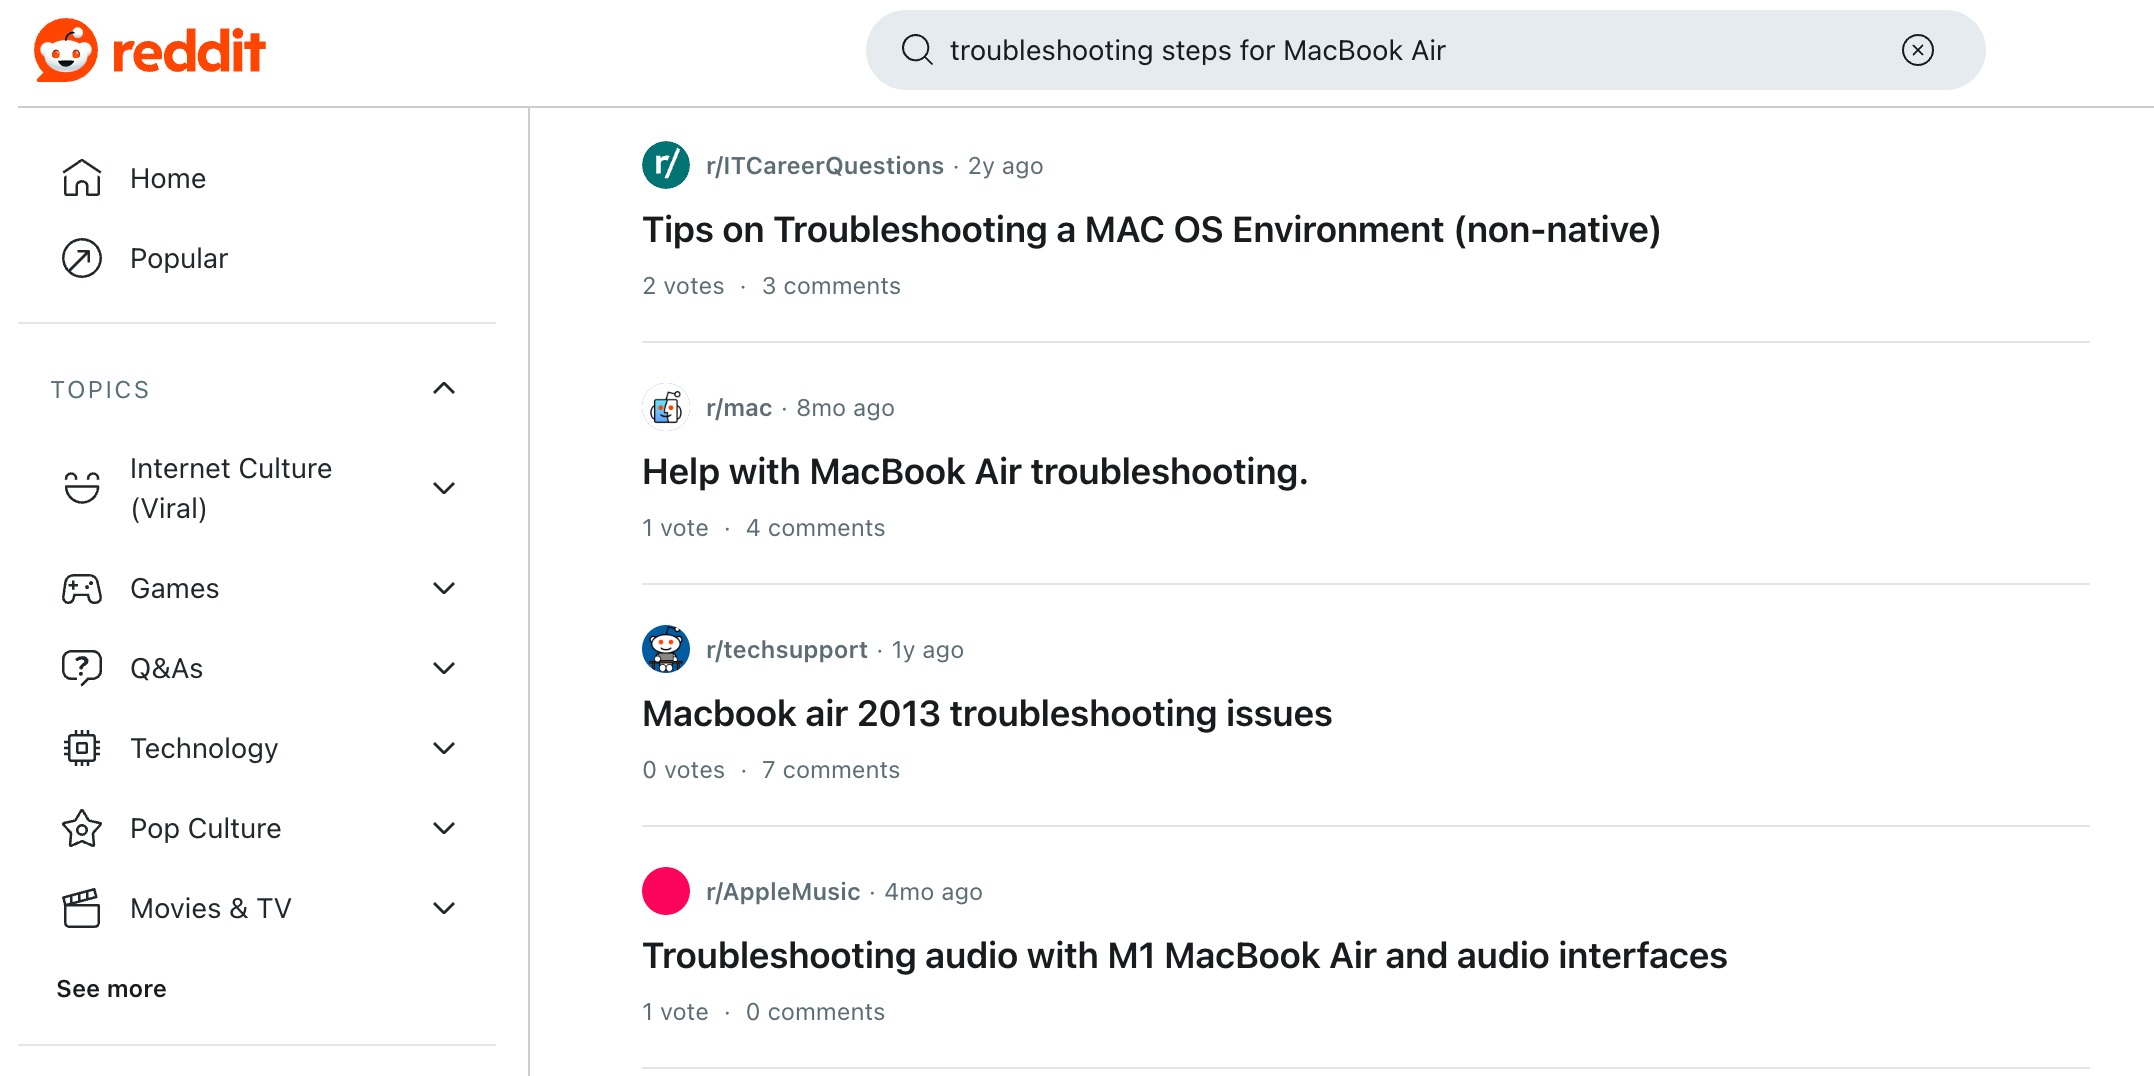The height and width of the screenshot is (1076, 2154).
Task: Click the Games controller icon
Action: [82, 588]
